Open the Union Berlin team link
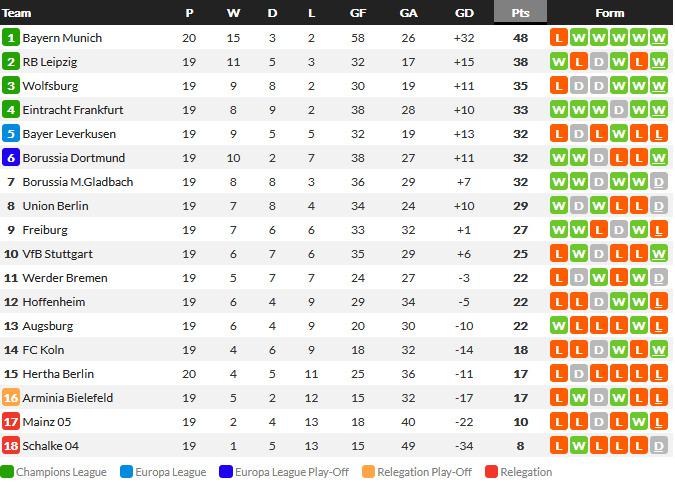 pos(56,206)
